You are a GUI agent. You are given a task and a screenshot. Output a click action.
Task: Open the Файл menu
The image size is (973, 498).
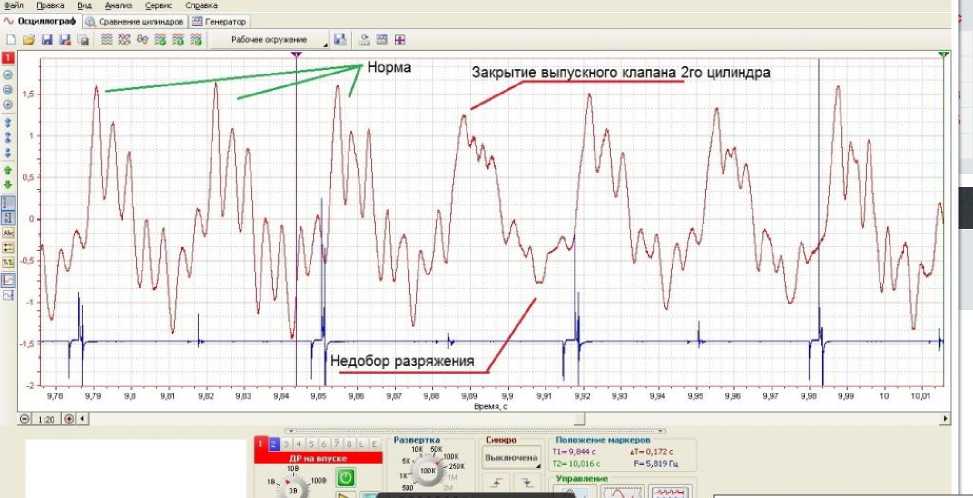(14, 5)
